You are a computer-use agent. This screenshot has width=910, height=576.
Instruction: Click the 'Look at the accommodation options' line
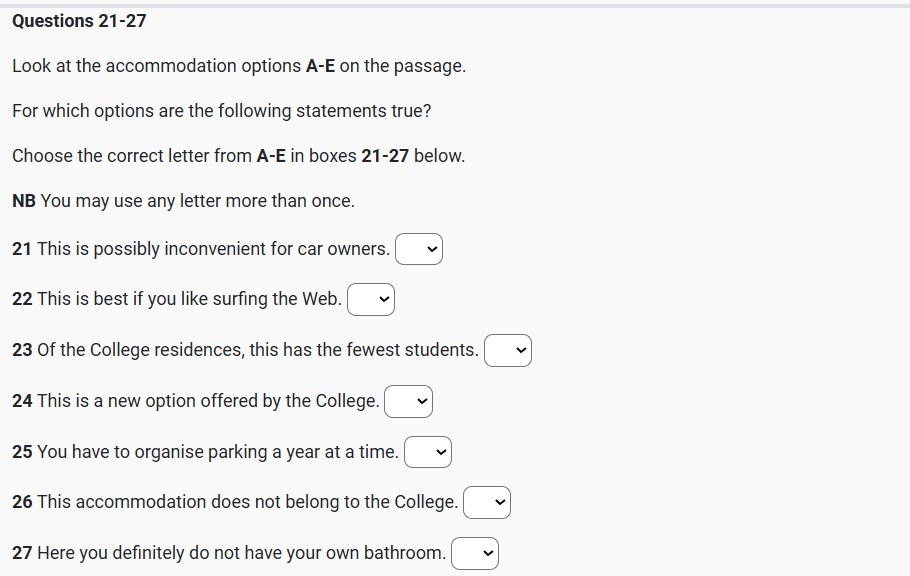pyautogui.click(x=238, y=66)
